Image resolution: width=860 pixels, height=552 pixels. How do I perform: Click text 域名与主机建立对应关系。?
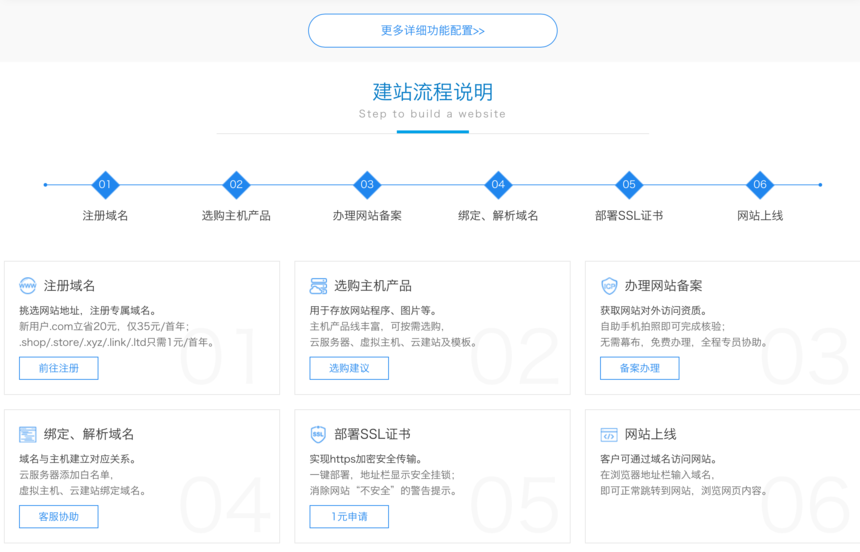coord(78,459)
